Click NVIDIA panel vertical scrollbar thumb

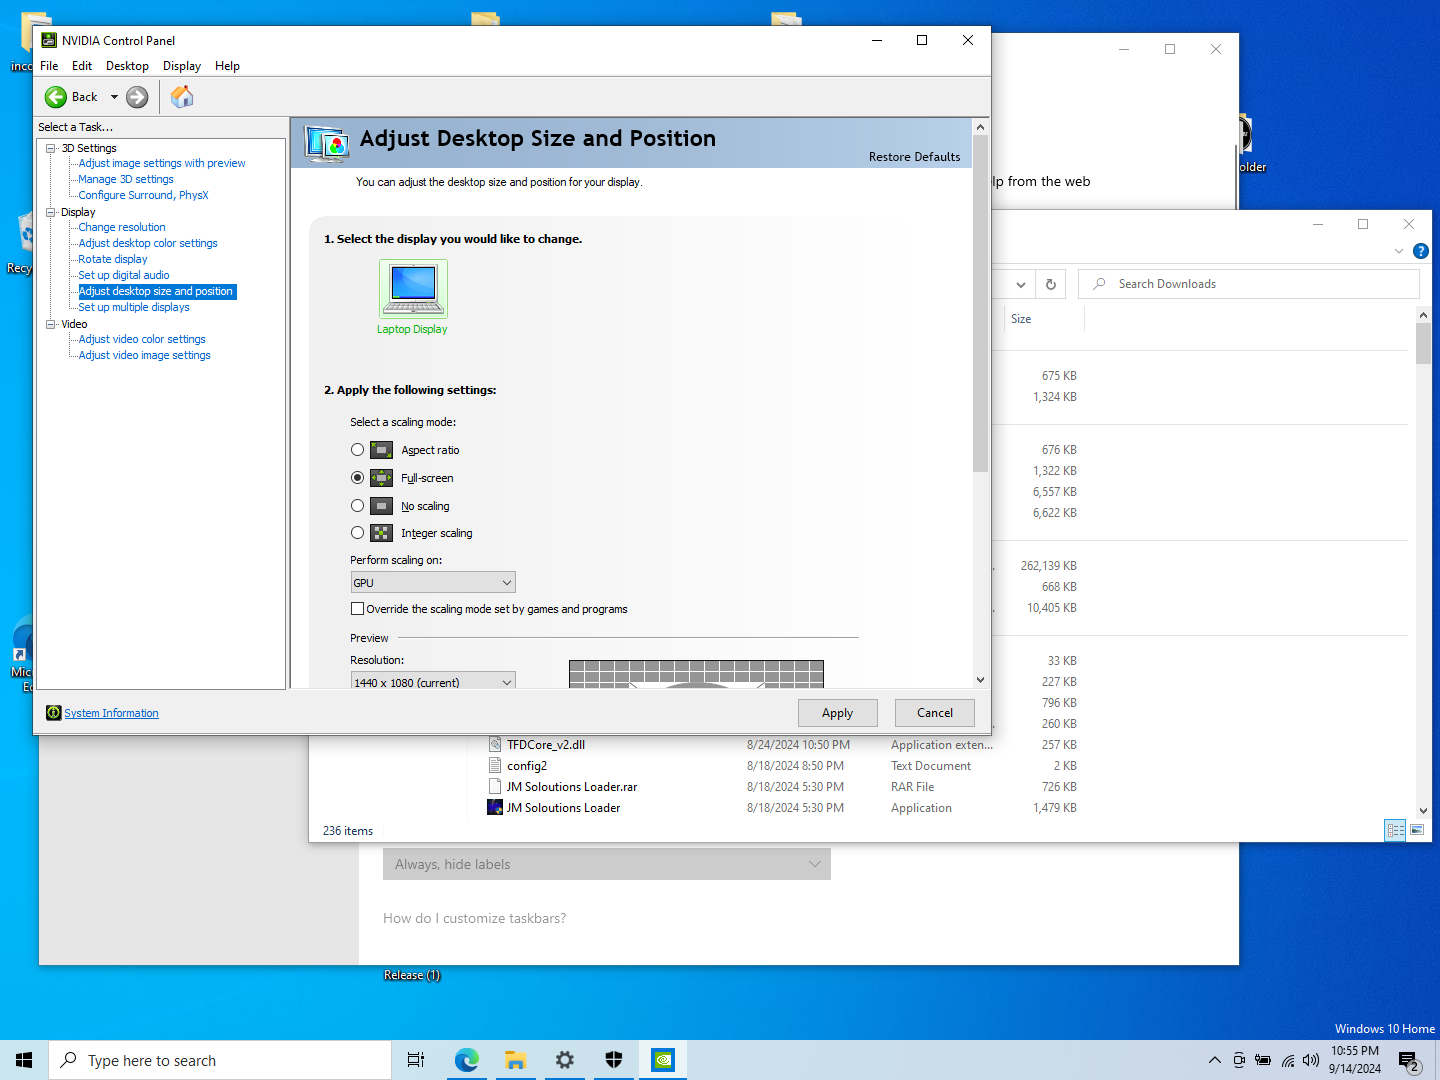click(x=980, y=303)
